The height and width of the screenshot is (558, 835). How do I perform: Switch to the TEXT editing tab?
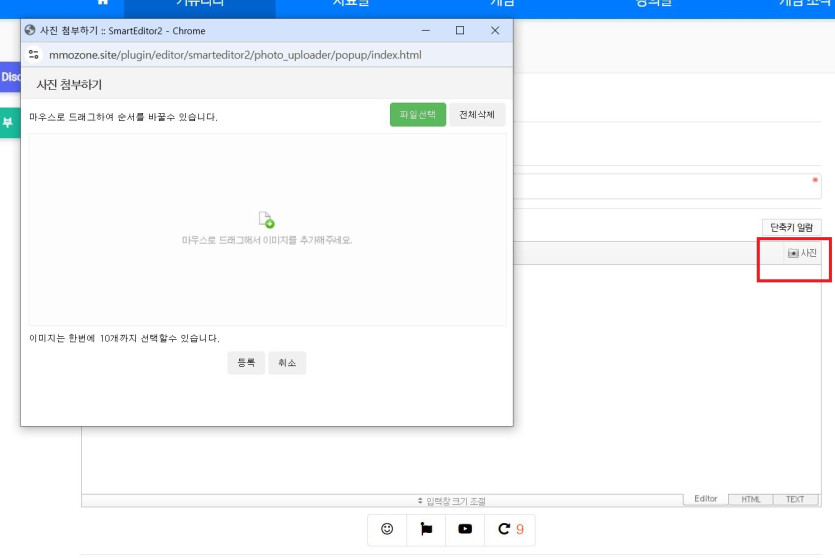pyautogui.click(x=795, y=499)
